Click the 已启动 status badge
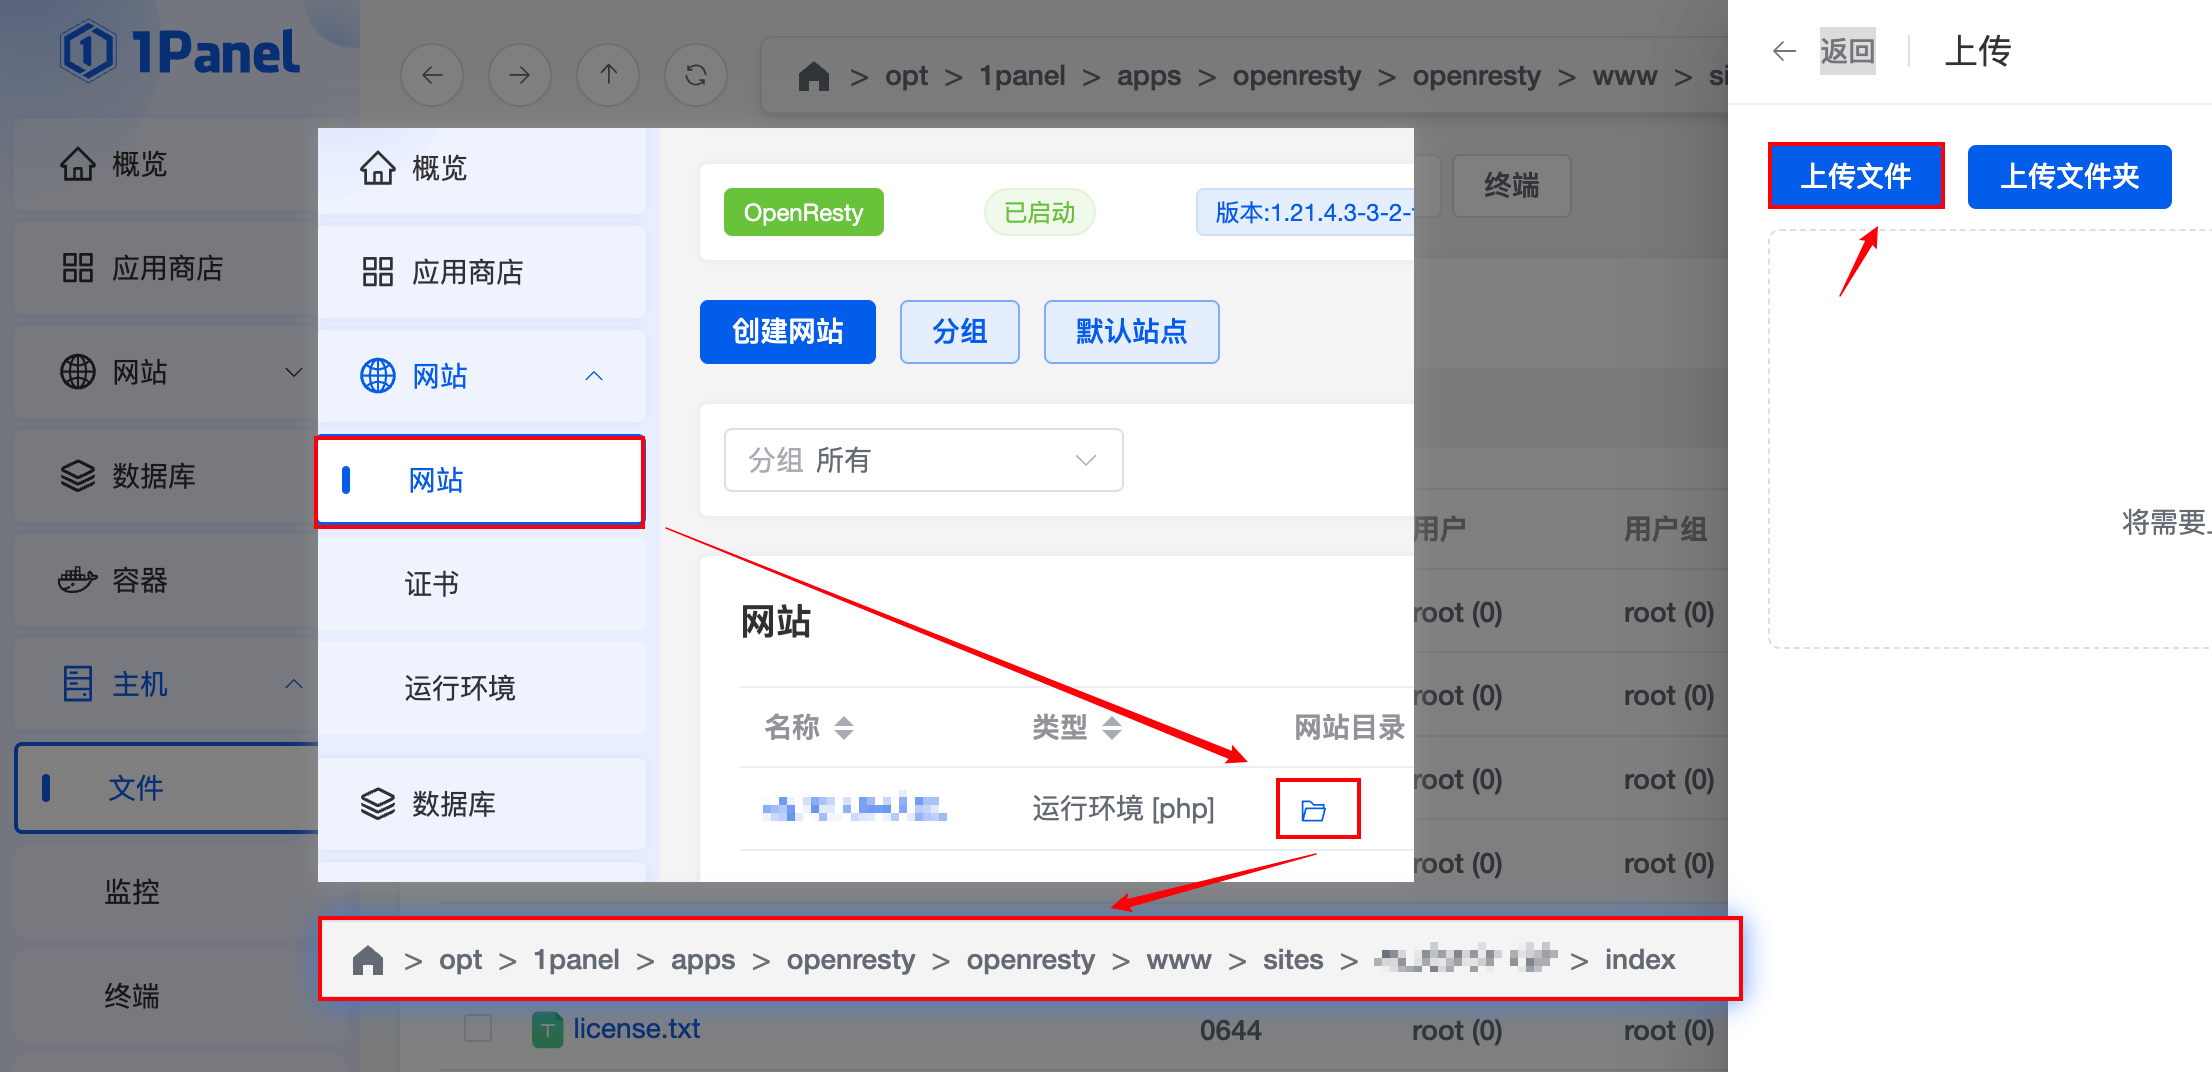The width and height of the screenshot is (2212, 1072). pos(1040,213)
